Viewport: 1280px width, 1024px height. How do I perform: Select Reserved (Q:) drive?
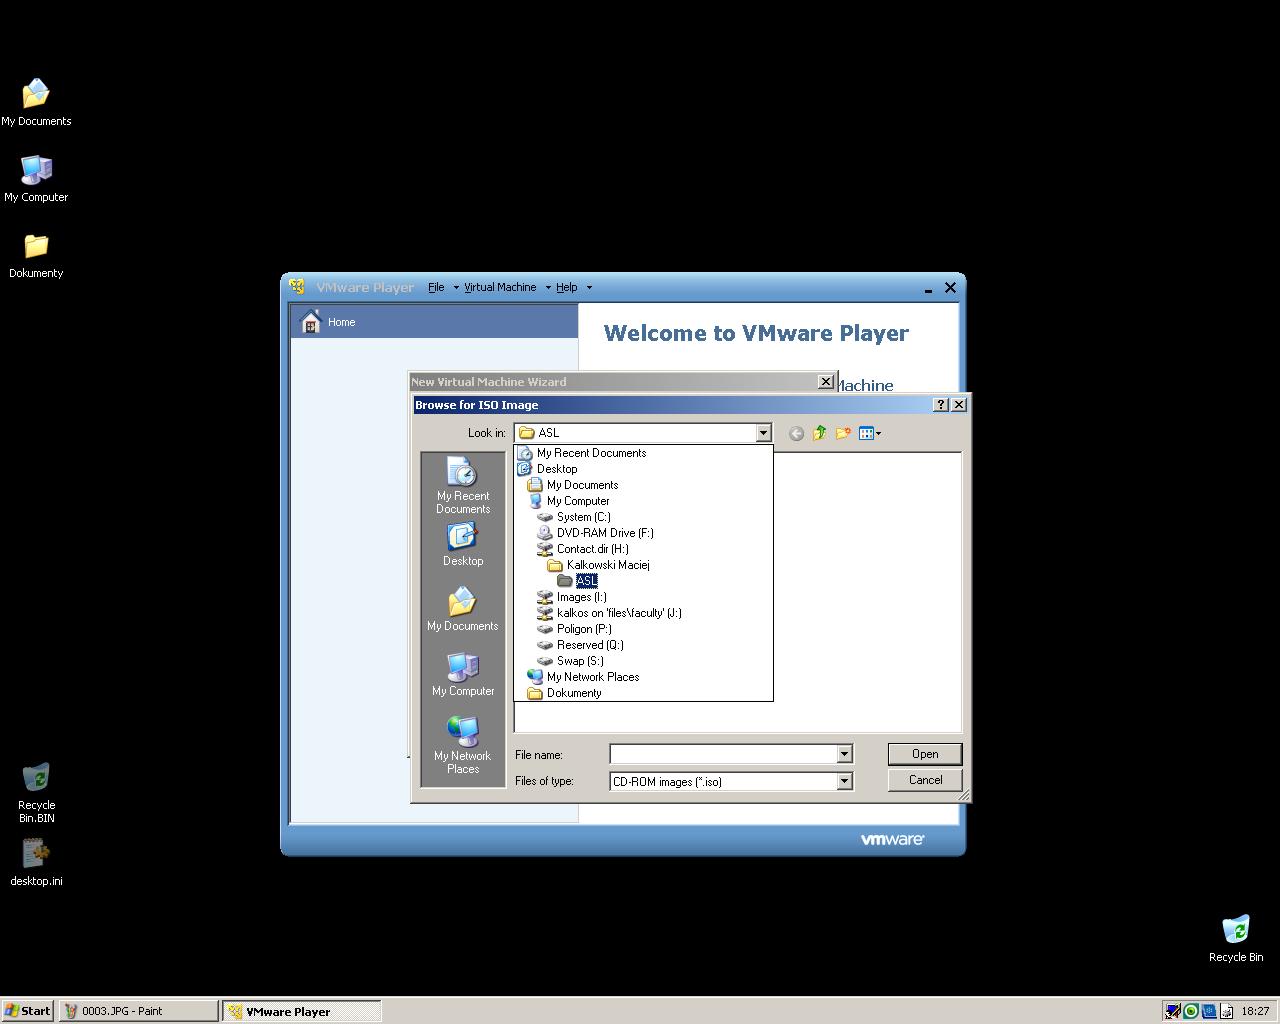click(x=643, y=645)
